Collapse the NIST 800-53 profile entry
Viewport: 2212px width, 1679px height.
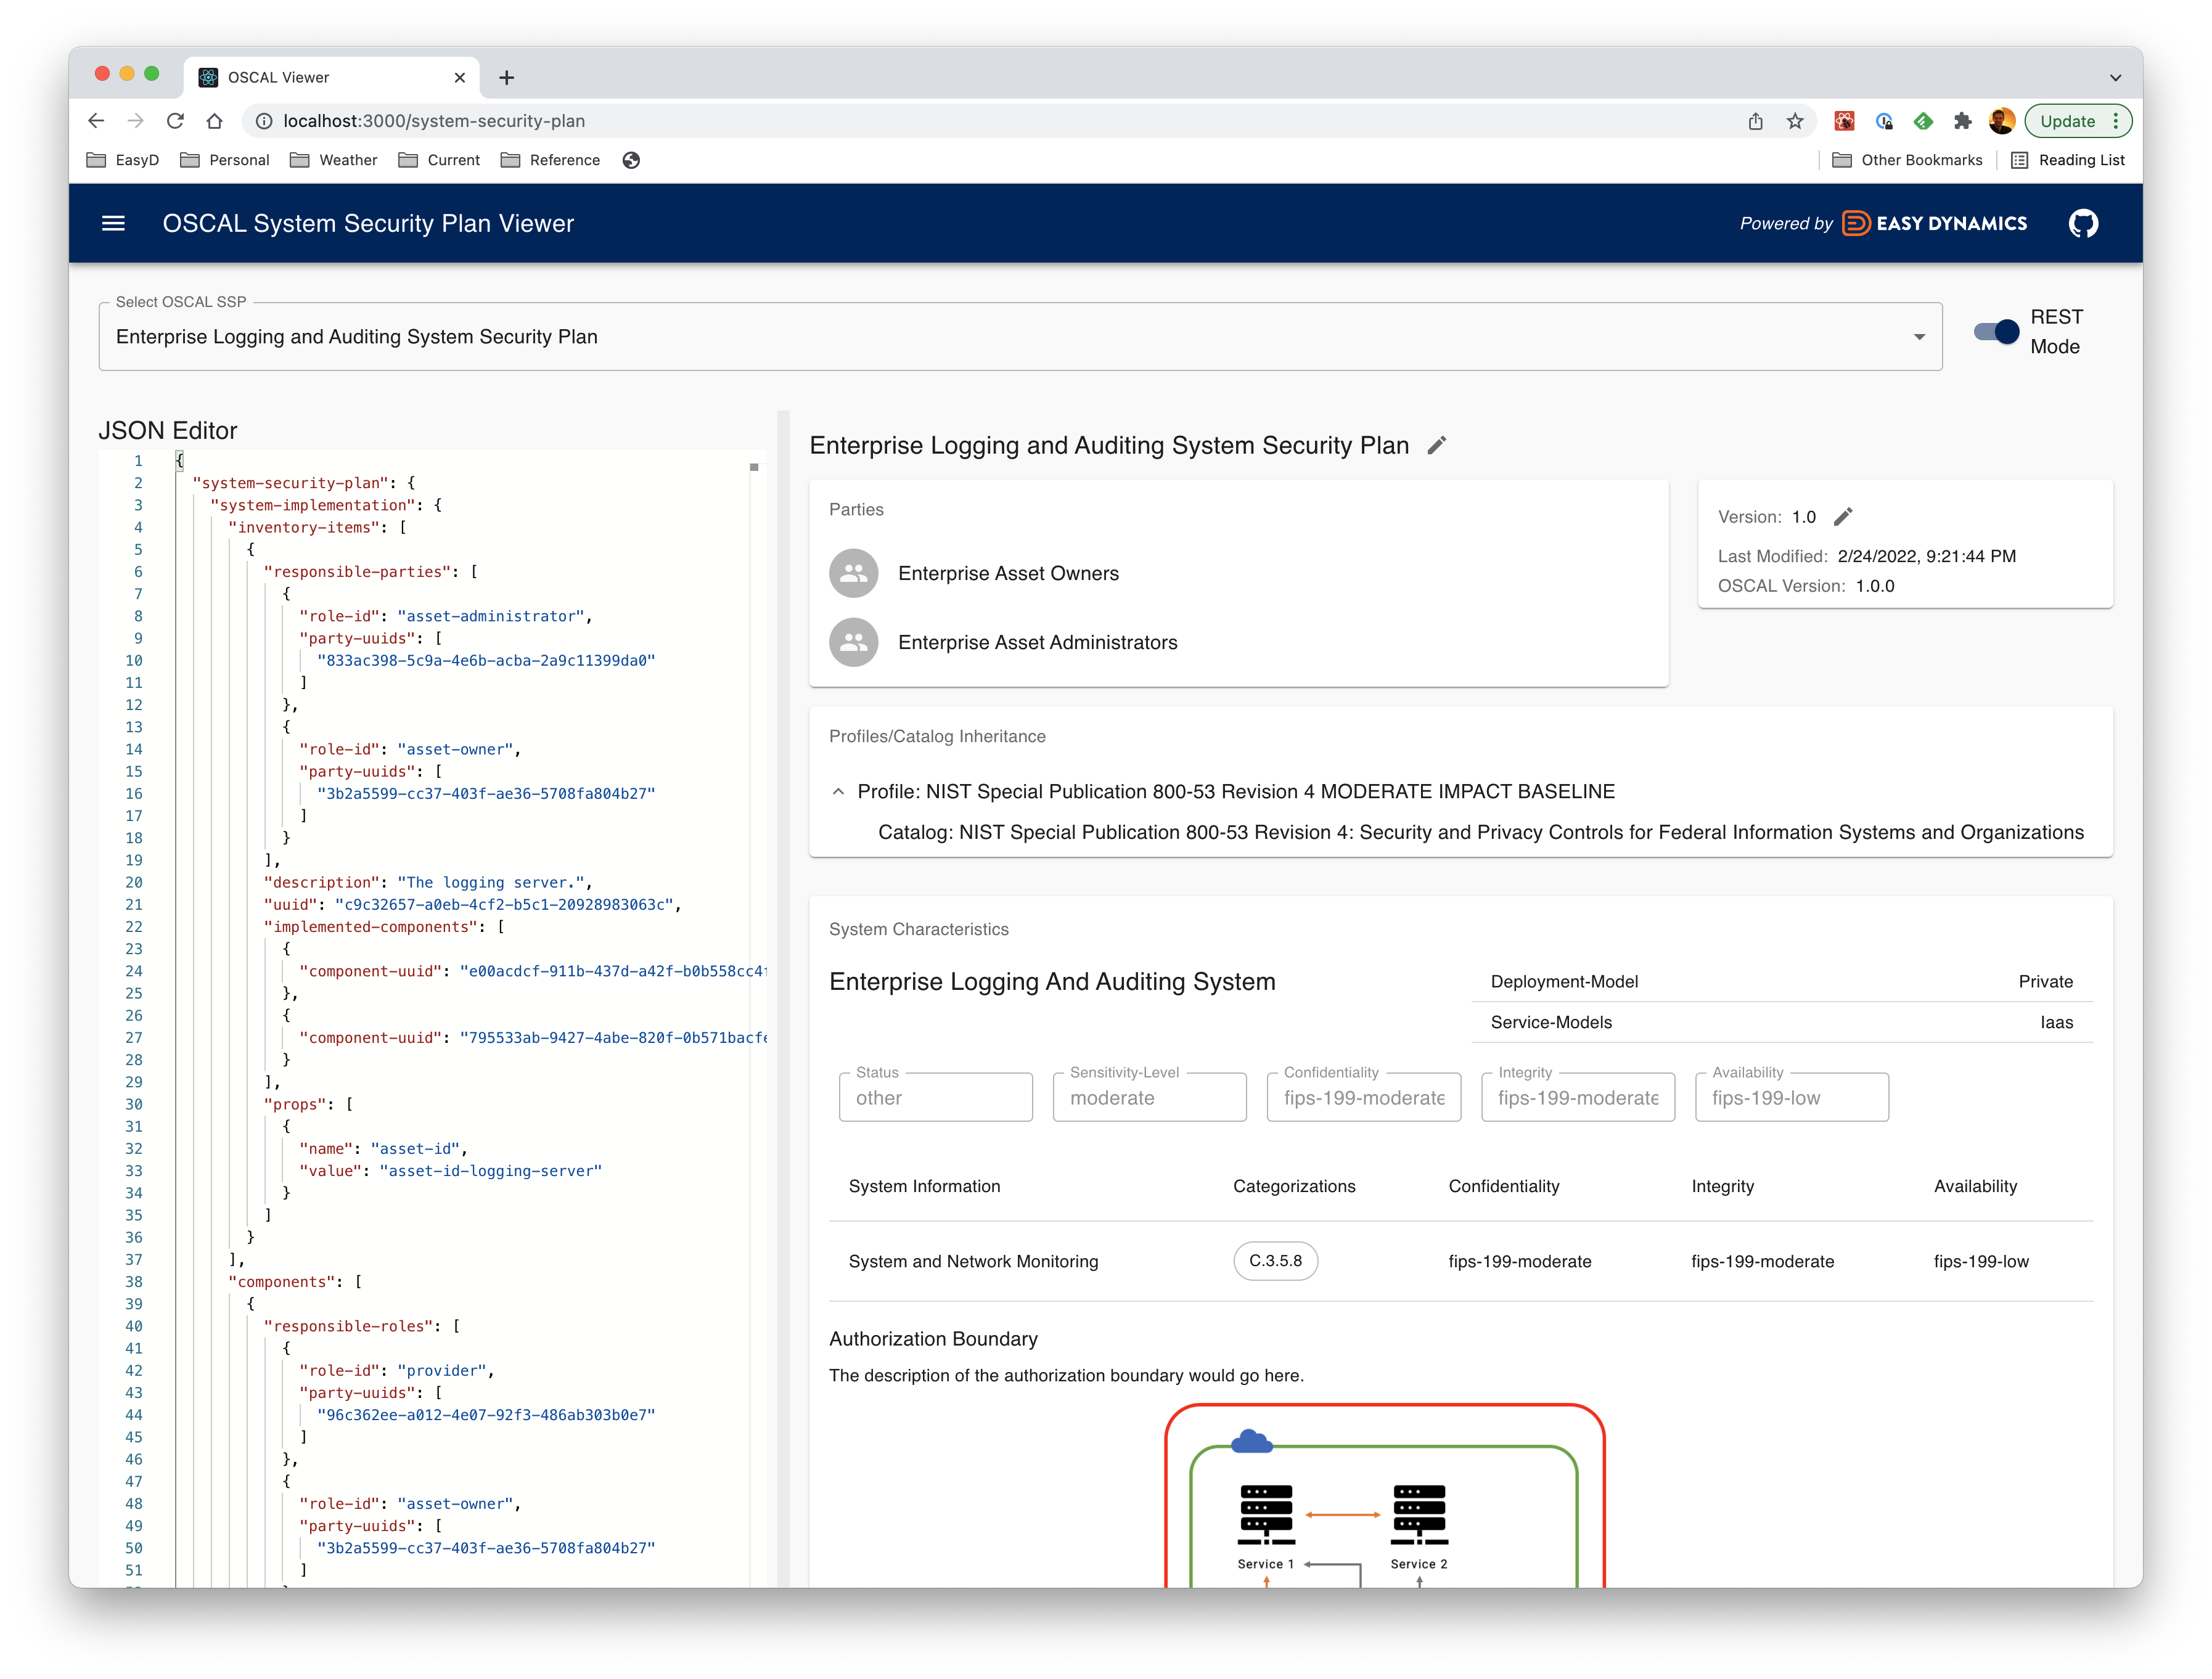pyautogui.click(x=838, y=792)
